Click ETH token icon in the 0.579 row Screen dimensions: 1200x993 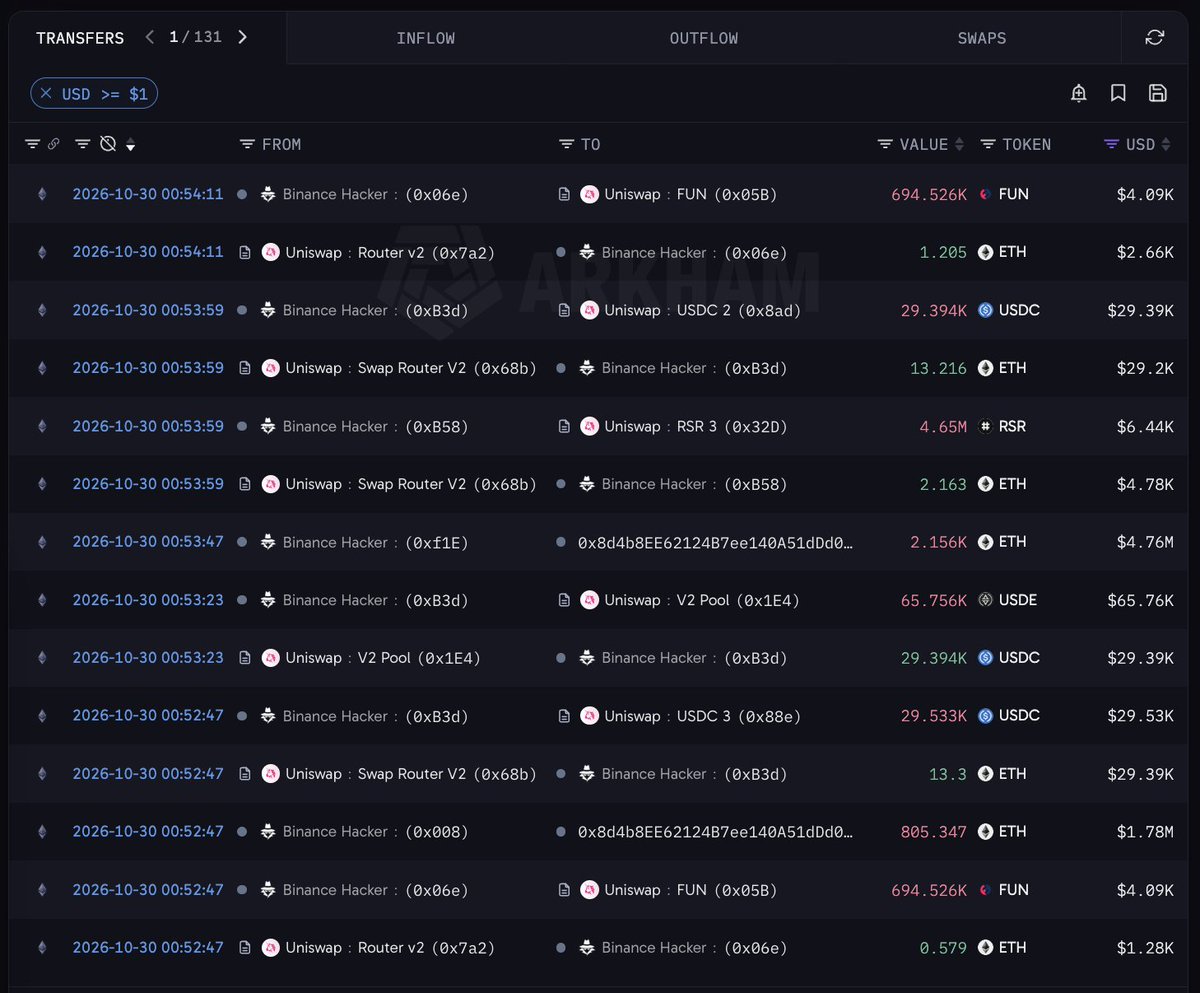coord(985,948)
